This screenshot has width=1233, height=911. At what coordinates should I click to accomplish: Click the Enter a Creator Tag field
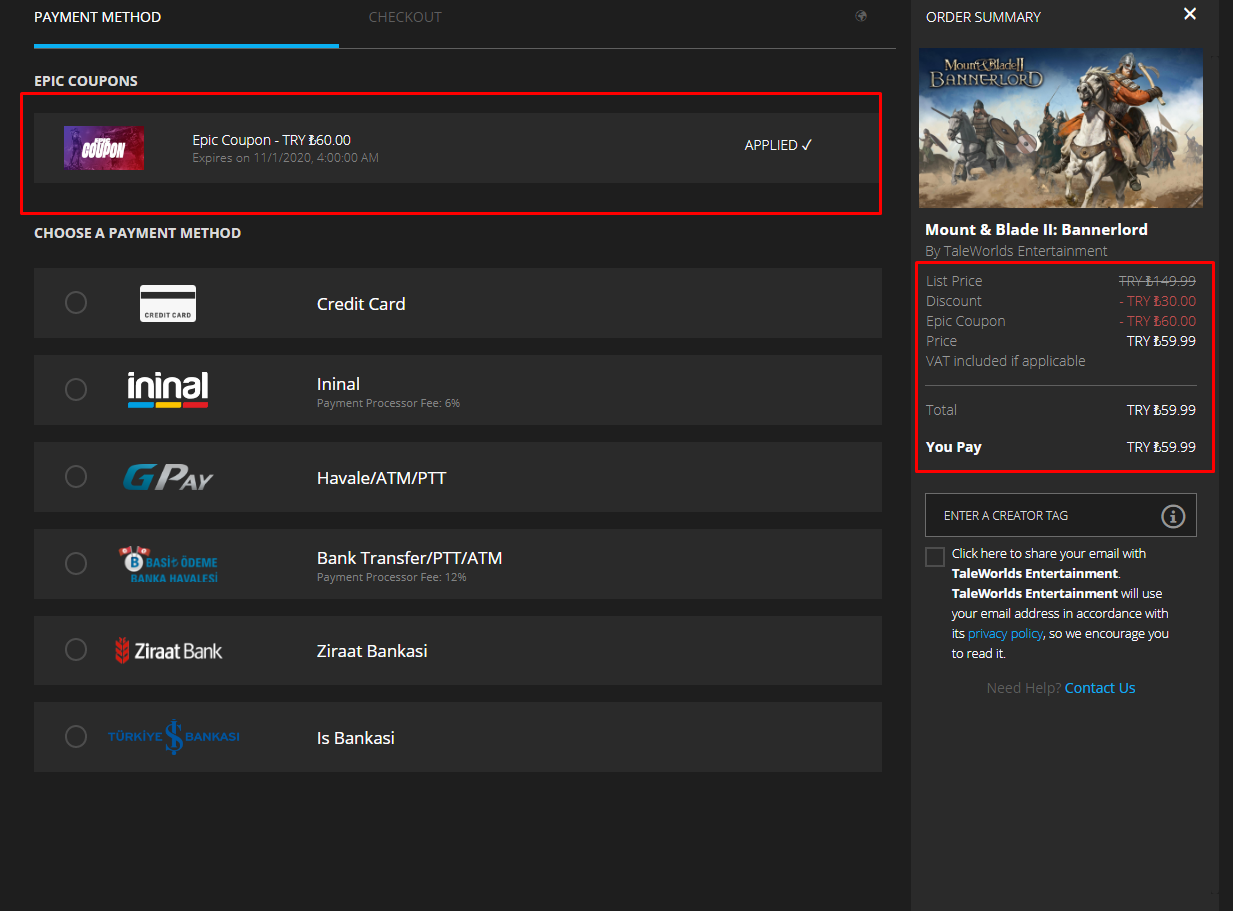[x=1061, y=516]
